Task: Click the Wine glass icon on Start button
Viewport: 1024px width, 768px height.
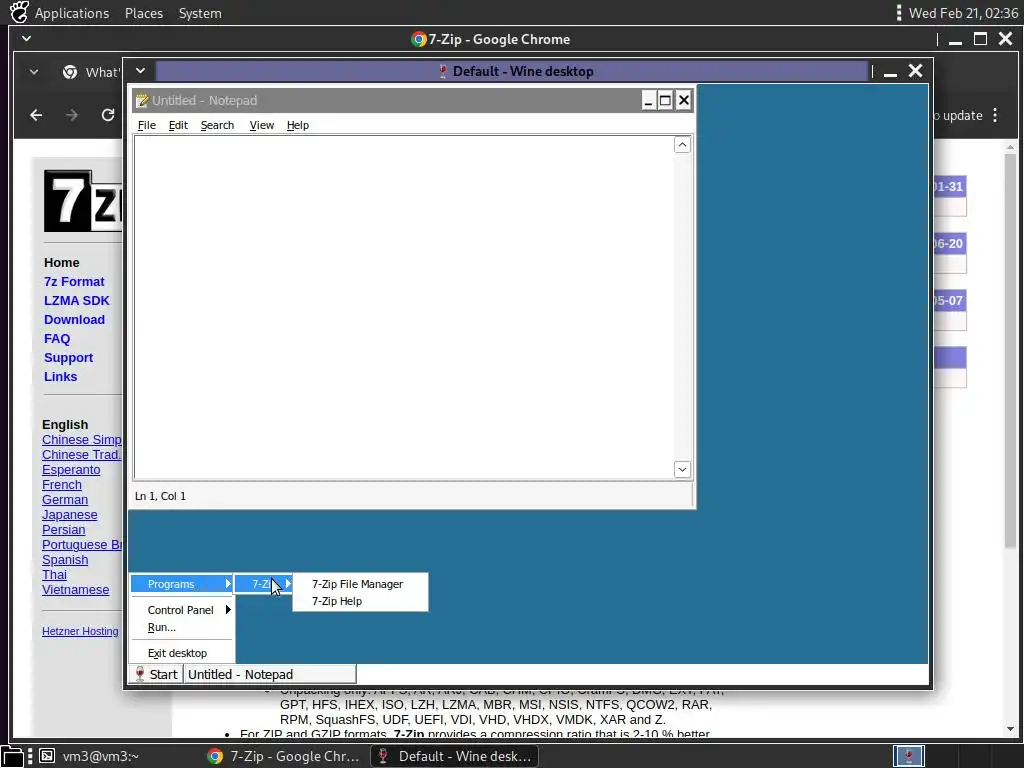Action: (x=139, y=674)
